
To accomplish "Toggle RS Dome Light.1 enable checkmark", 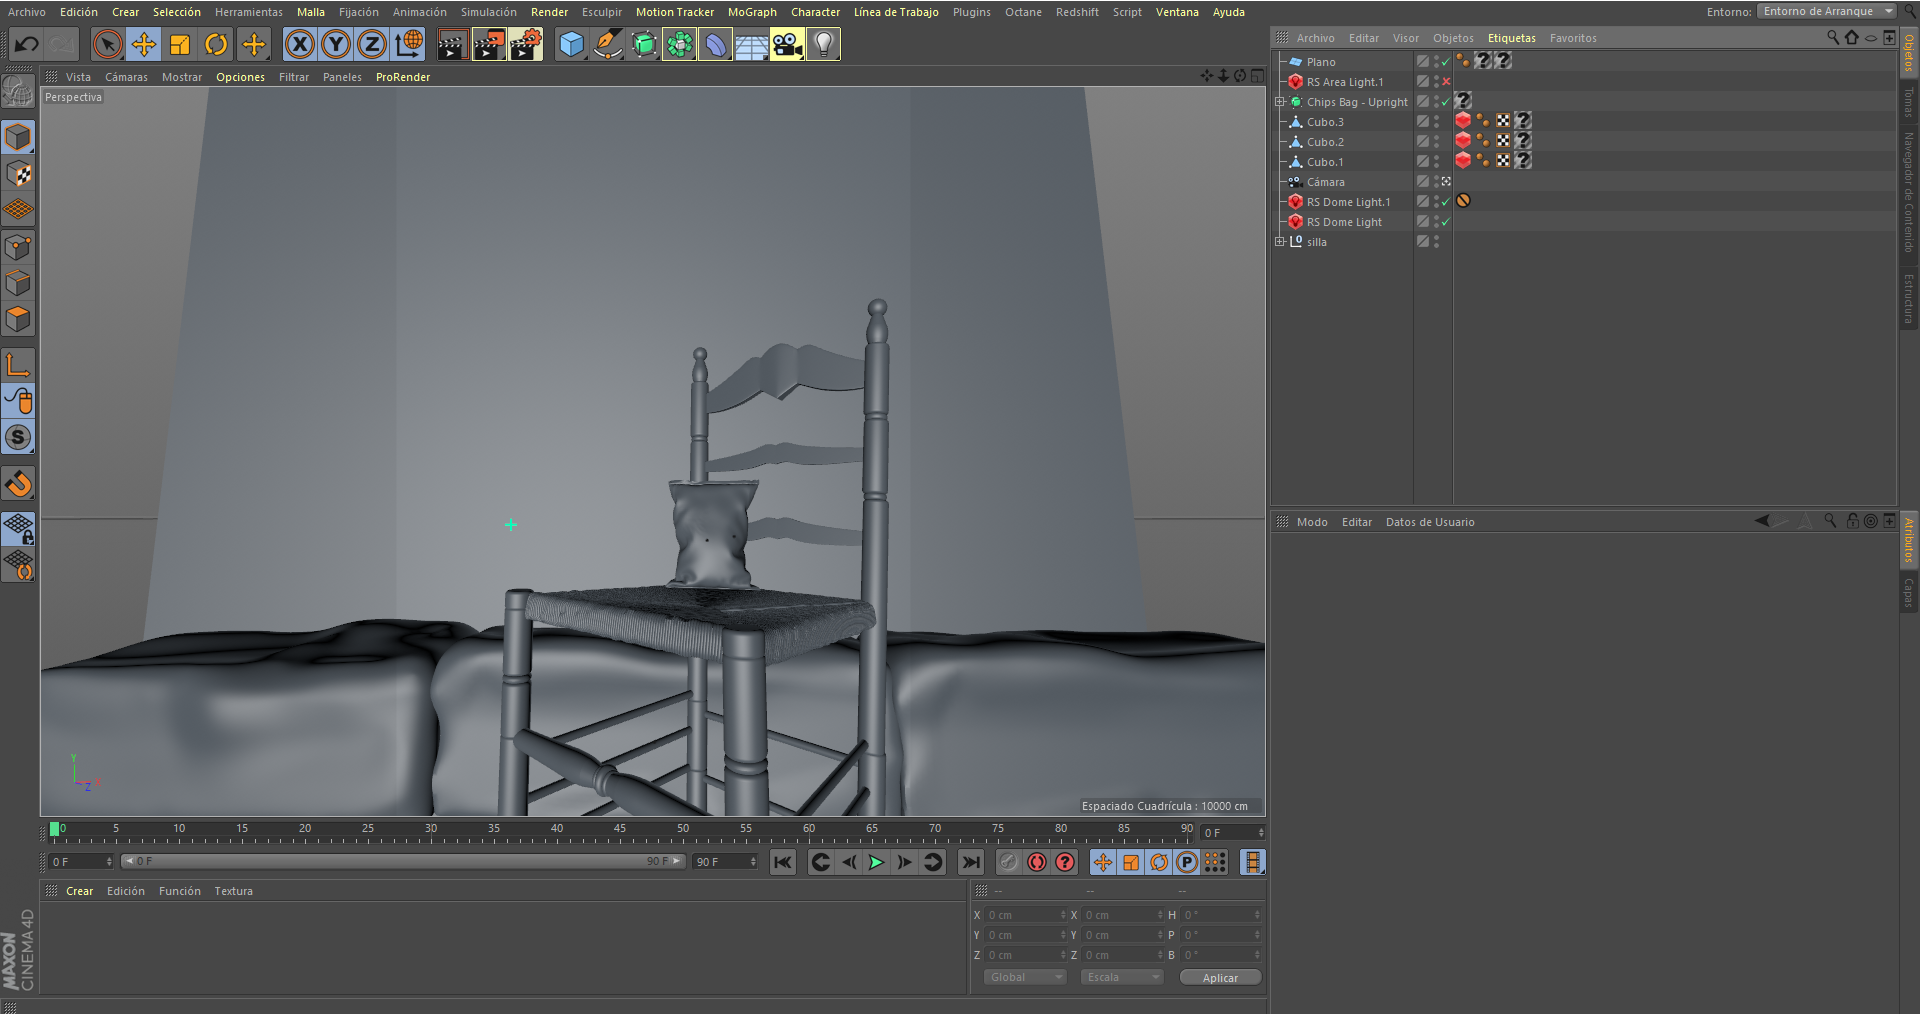I will (1446, 201).
